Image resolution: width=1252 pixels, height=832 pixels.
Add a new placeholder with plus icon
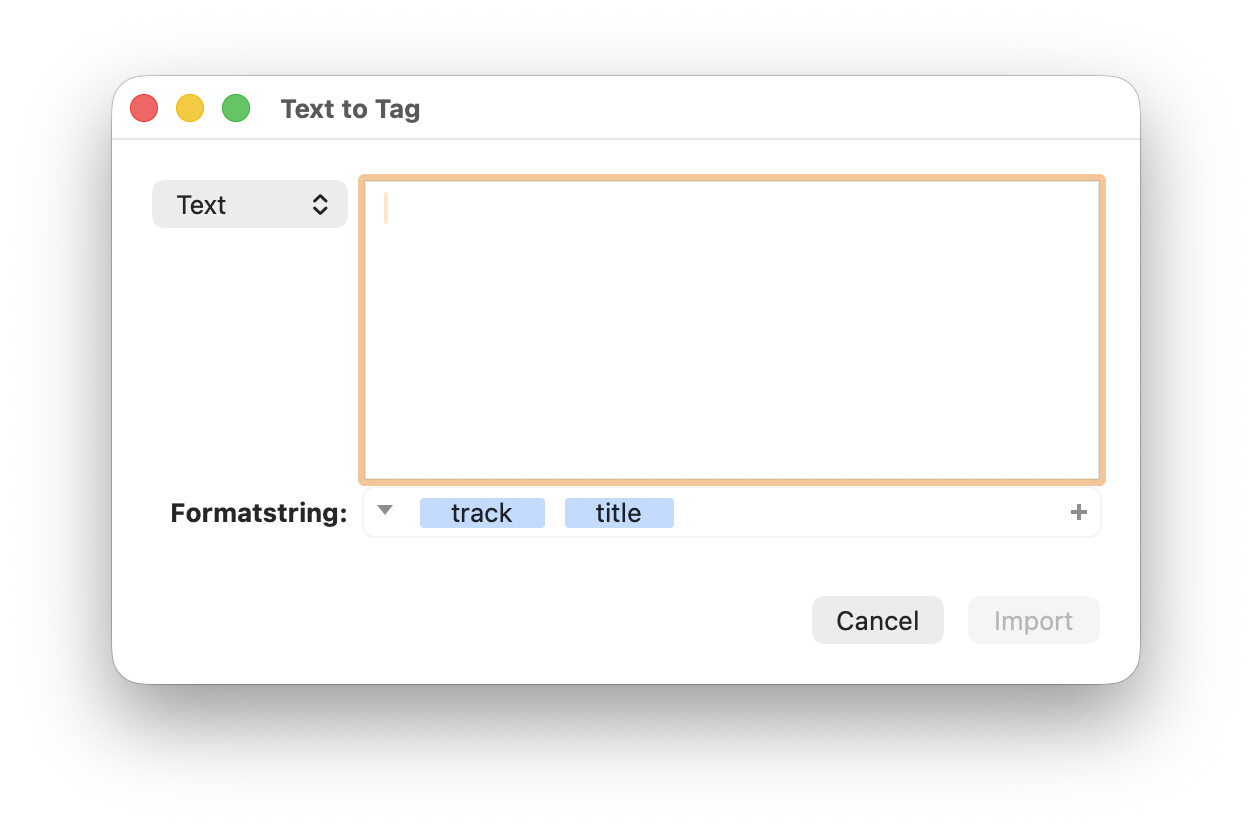1078,513
